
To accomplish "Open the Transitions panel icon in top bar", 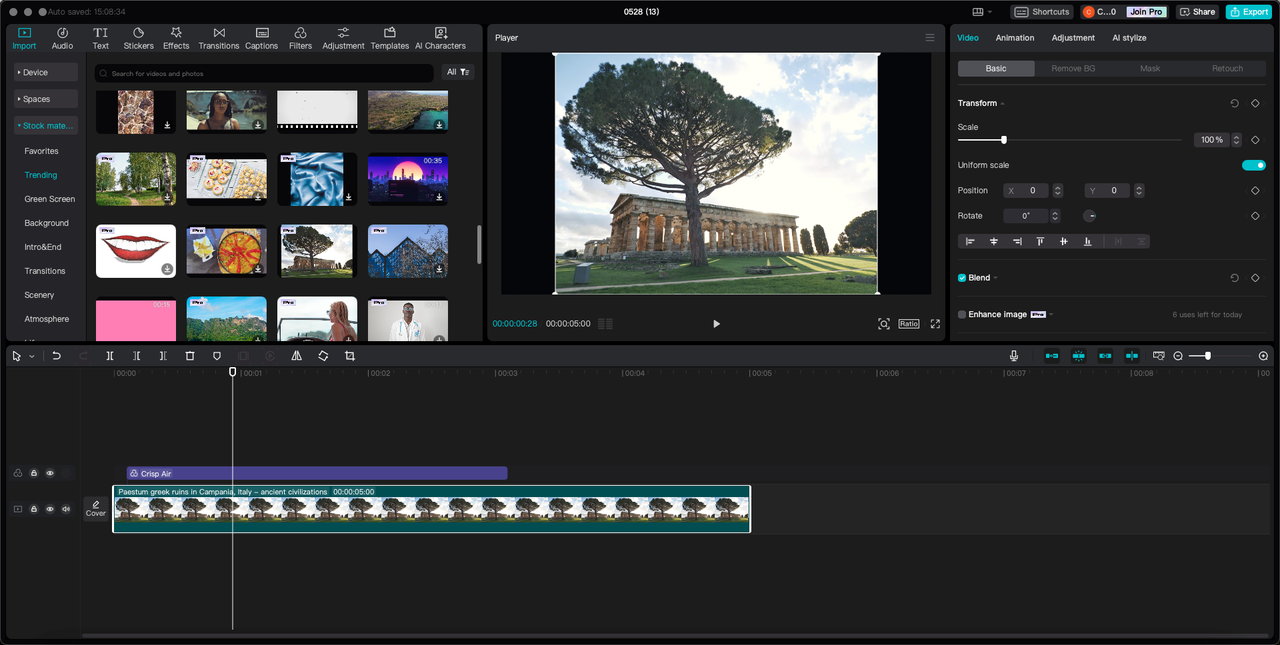I will [x=219, y=38].
